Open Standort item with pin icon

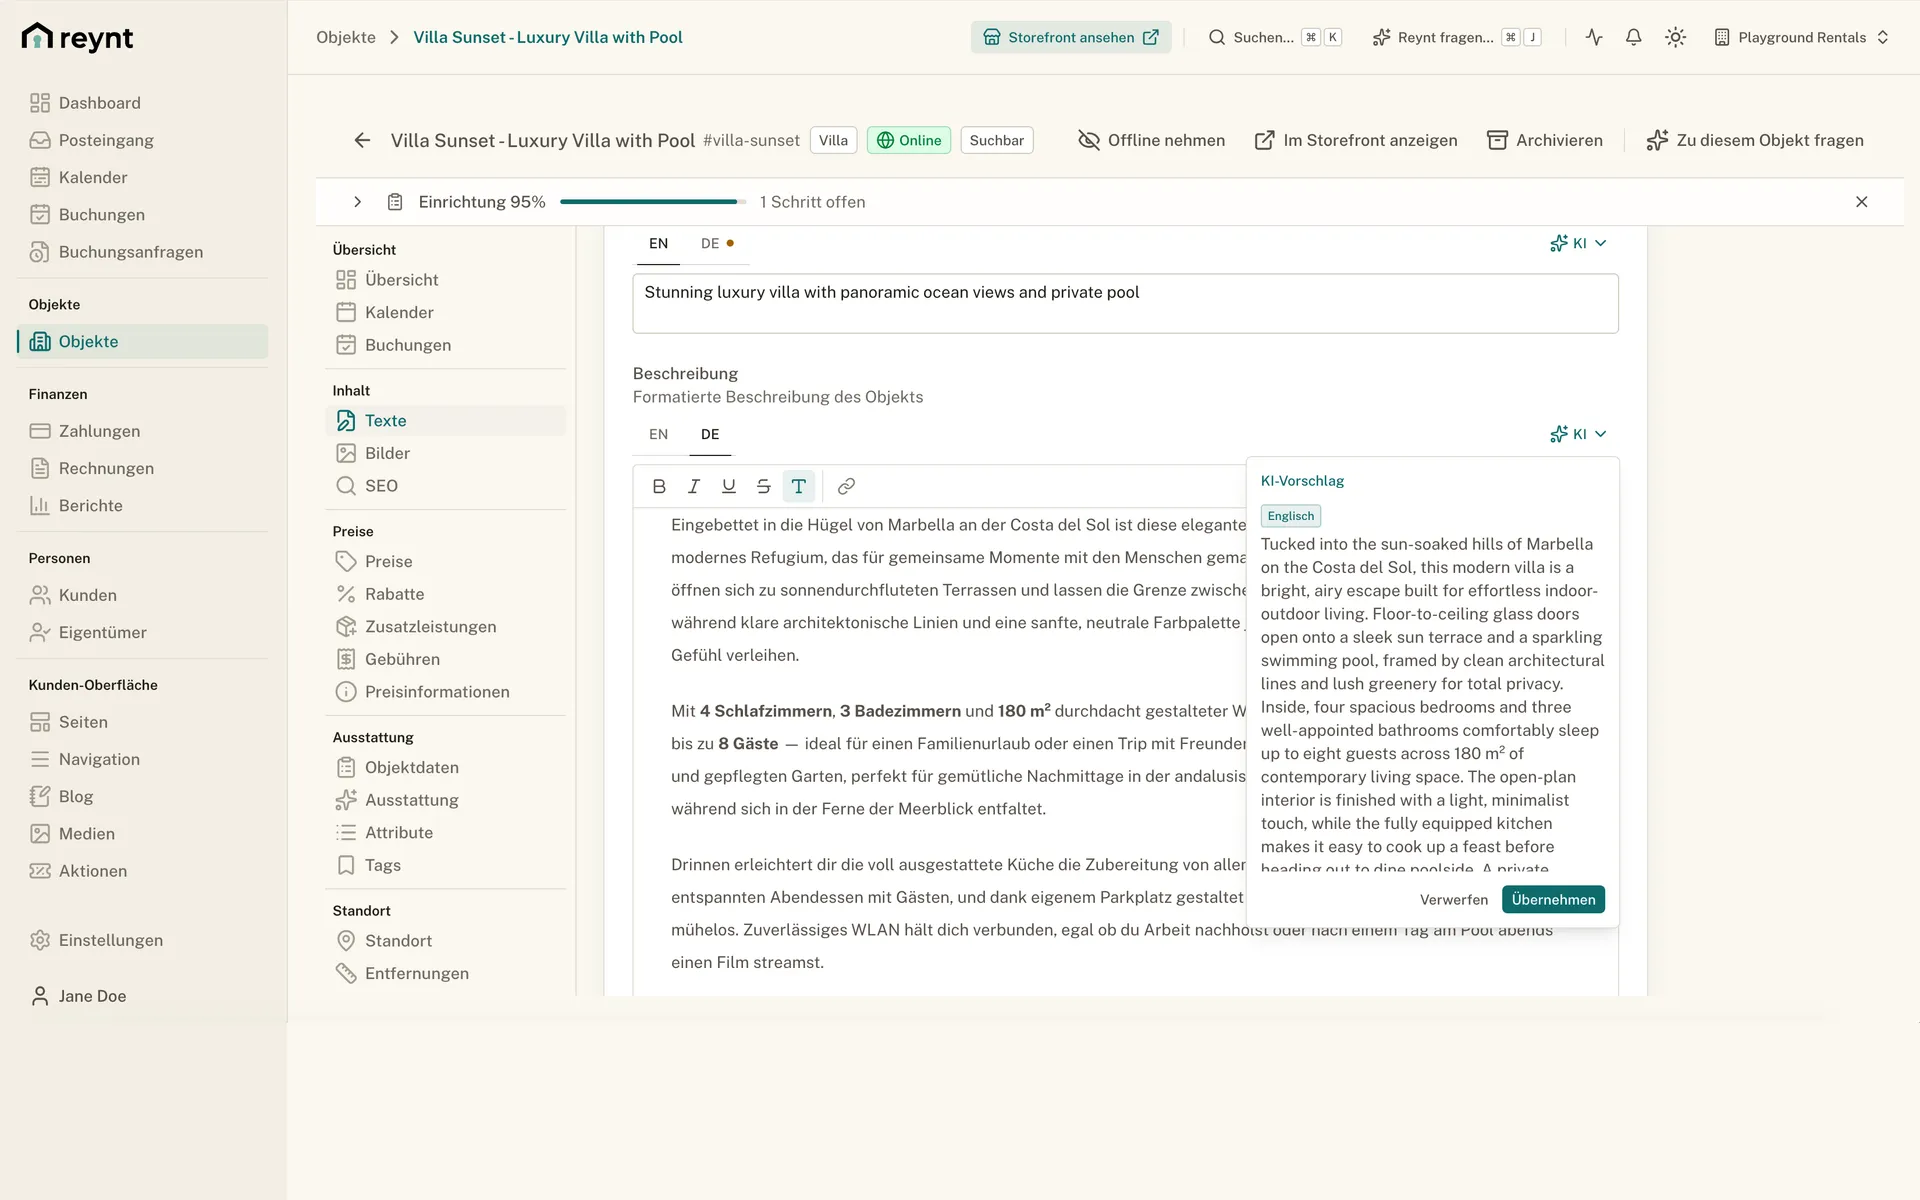445,941
